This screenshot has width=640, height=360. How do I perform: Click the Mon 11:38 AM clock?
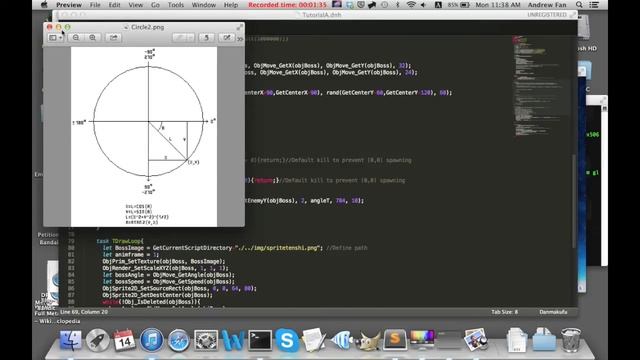(498, 5)
